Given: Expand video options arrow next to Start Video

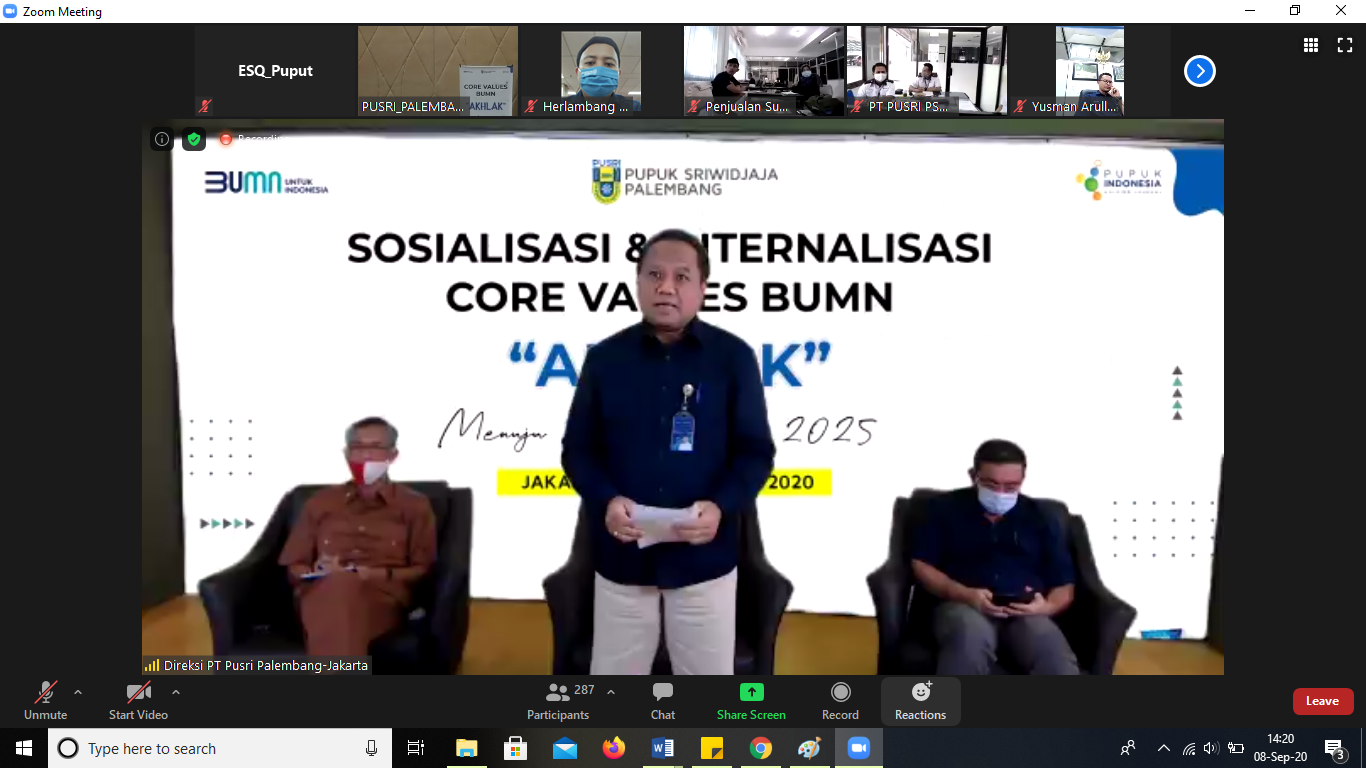Looking at the screenshot, I should click(176, 692).
